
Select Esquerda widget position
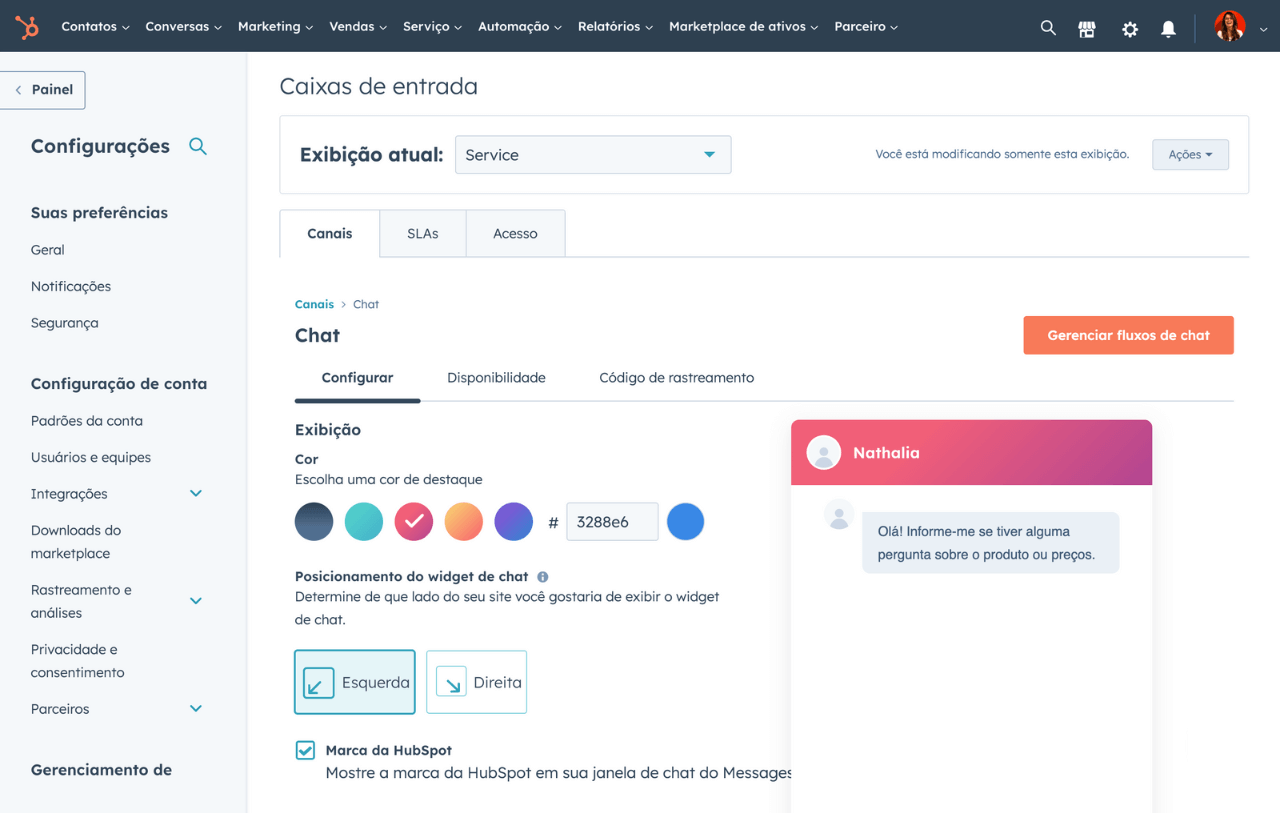pos(355,682)
